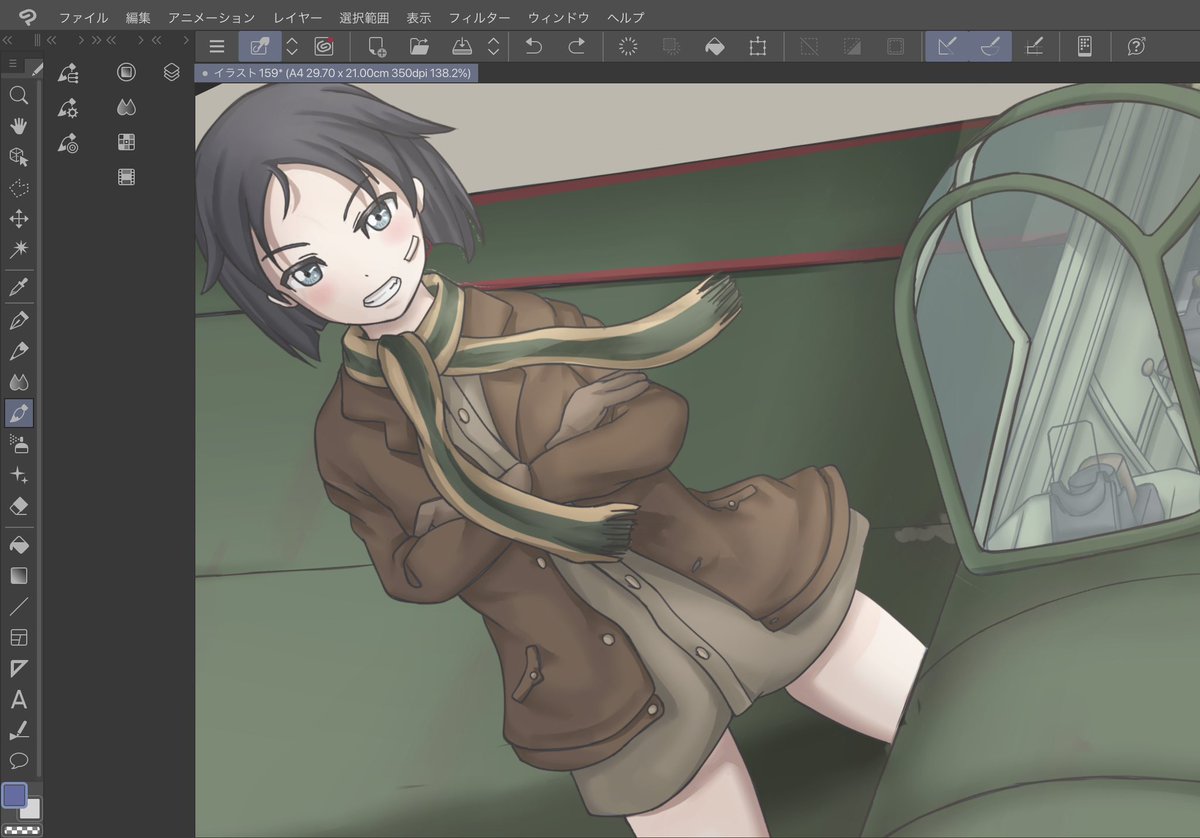Toggle Snap to Grid
Image resolution: width=1200 pixels, height=838 pixels.
1036,46
